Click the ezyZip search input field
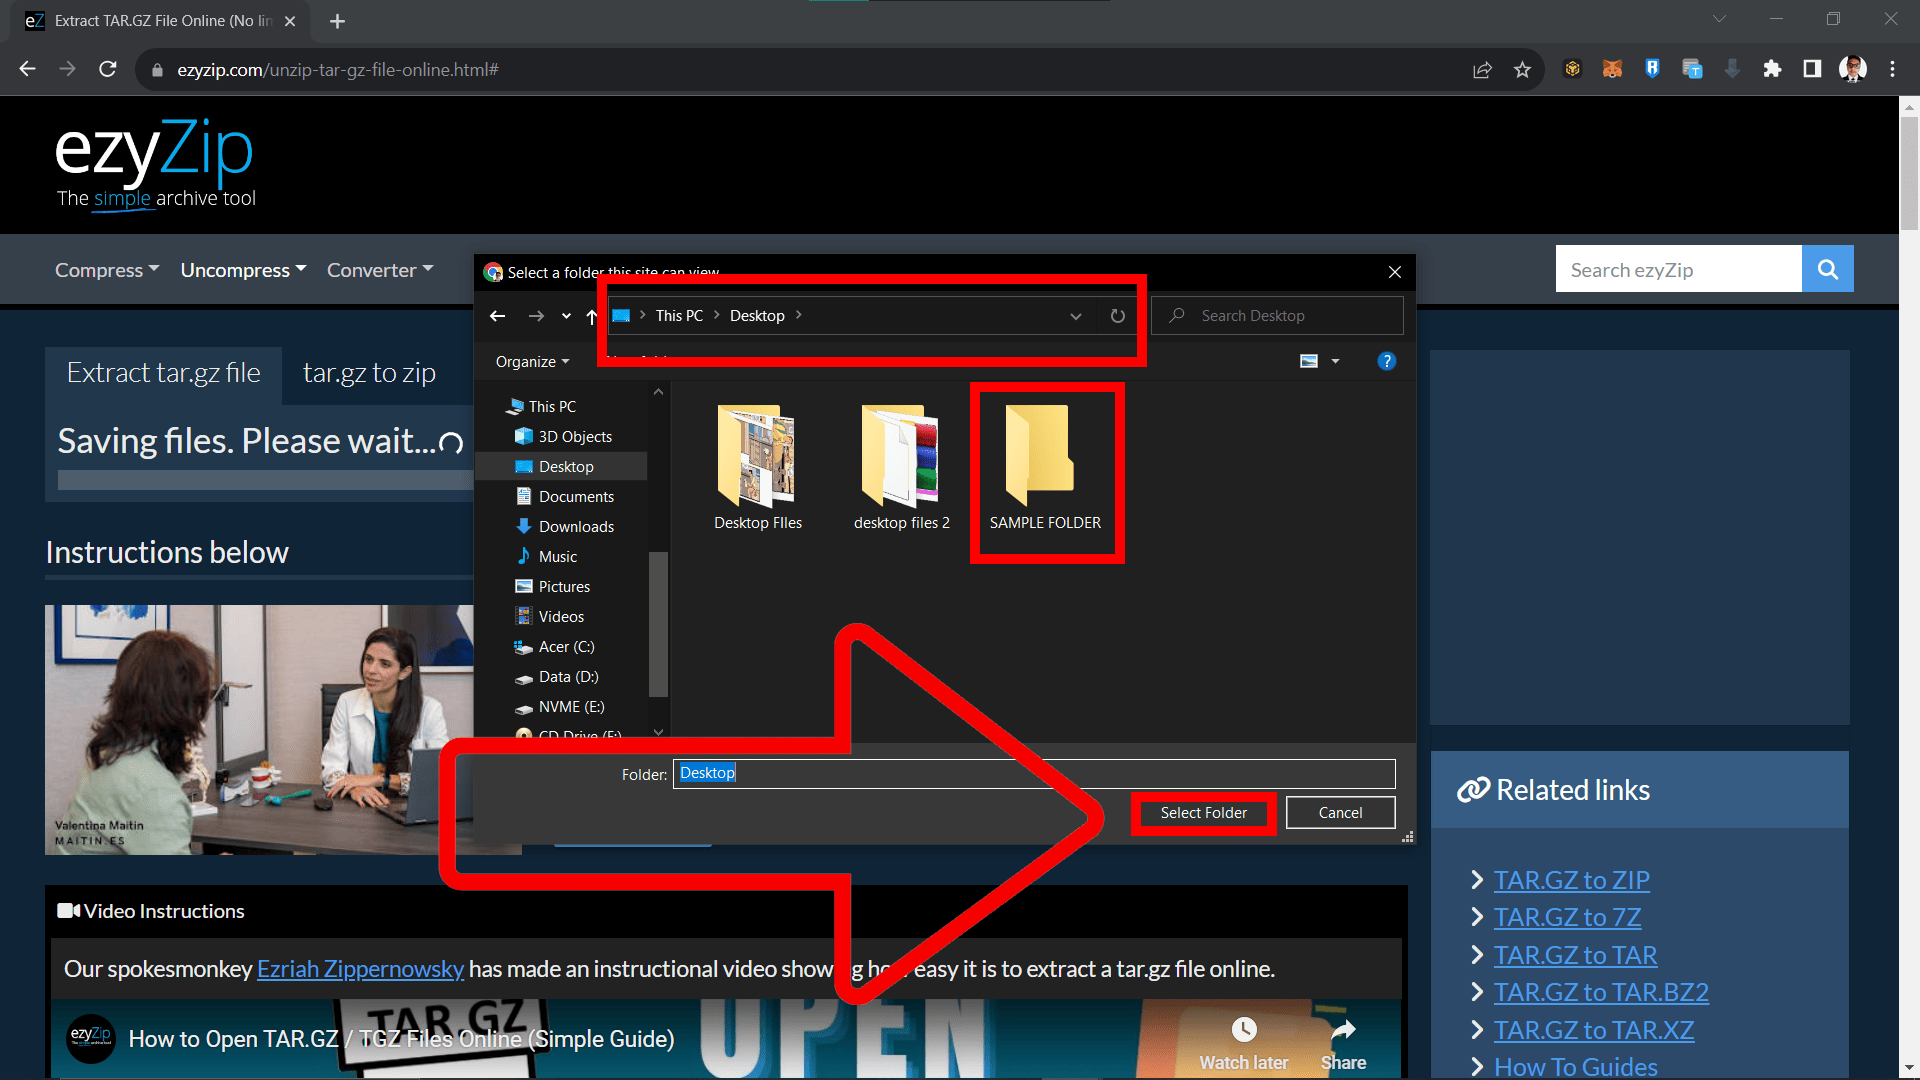 (x=1680, y=269)
